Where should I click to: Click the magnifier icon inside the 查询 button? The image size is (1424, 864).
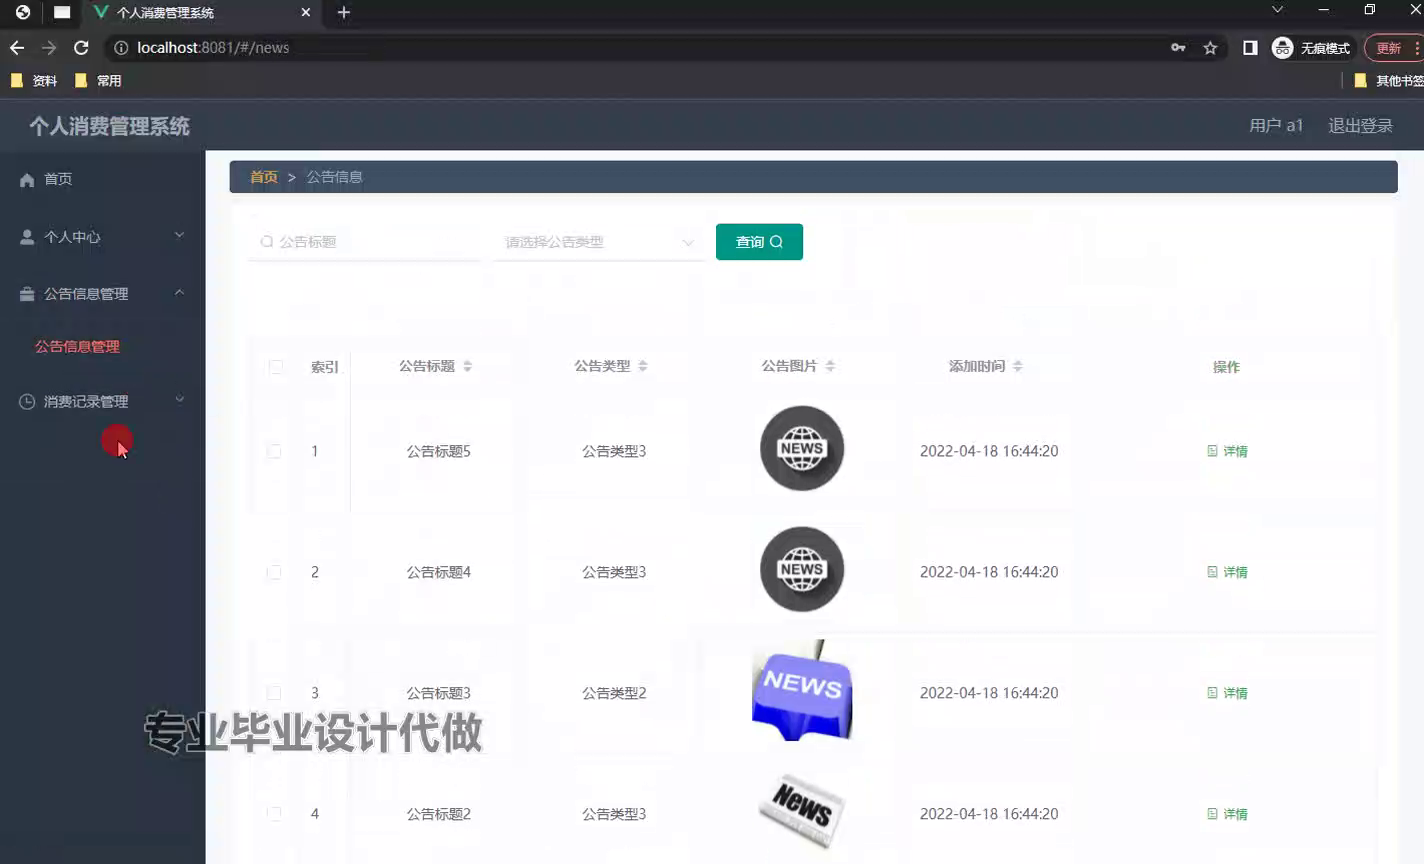(776, 242)
